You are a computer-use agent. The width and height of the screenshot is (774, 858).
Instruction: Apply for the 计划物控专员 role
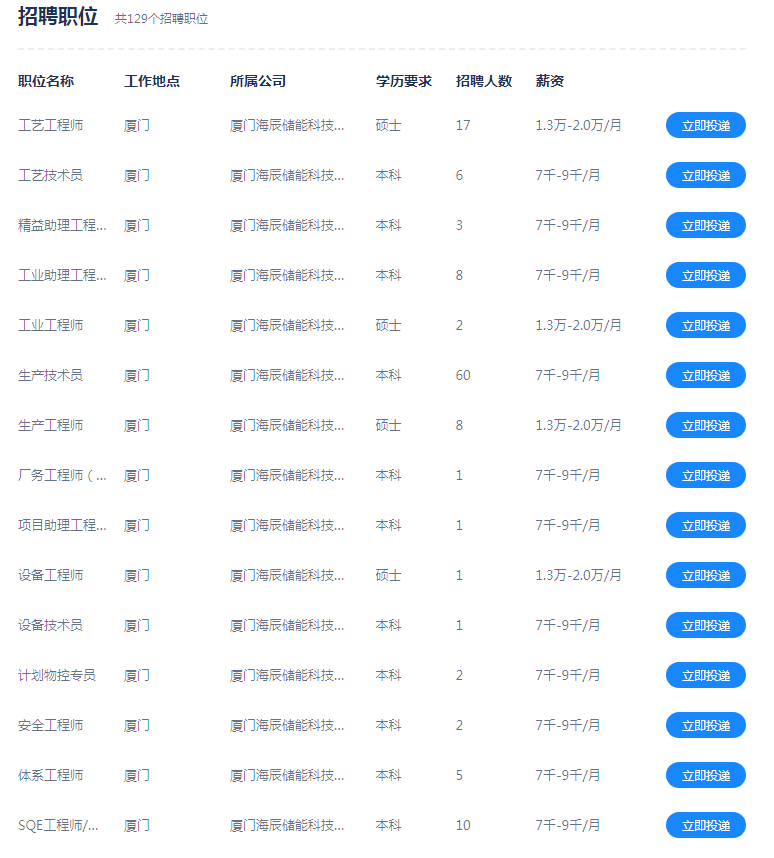705,675
